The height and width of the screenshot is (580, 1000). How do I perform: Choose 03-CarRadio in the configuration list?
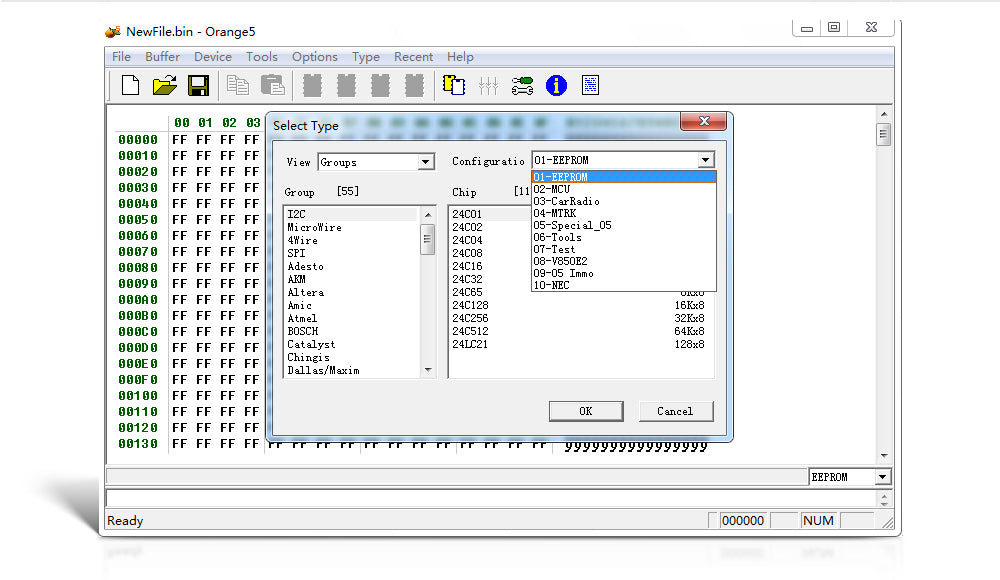566,201
